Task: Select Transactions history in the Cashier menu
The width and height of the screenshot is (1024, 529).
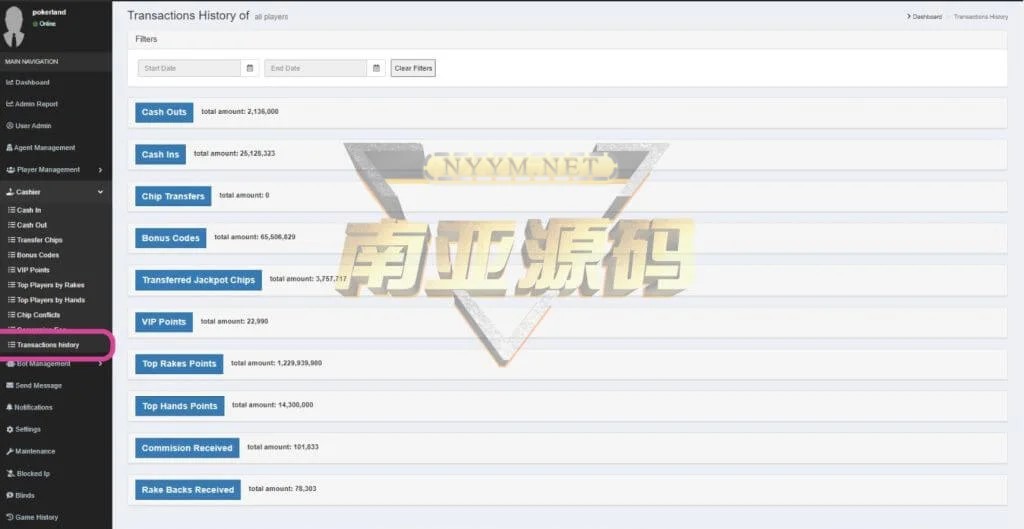Action: click(x=48, y=345)
